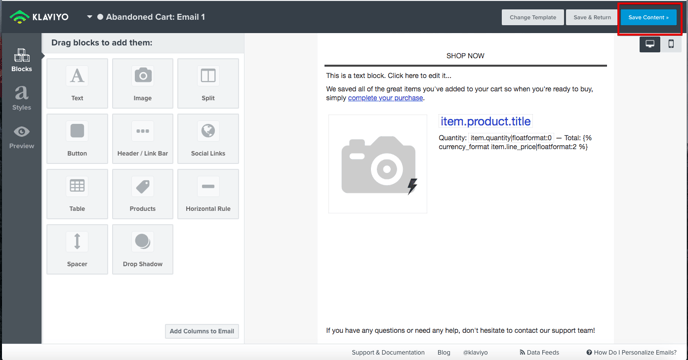Switch to mobile preview mode
The height and width of the screenshot is (360, 688).
(671, 44)
